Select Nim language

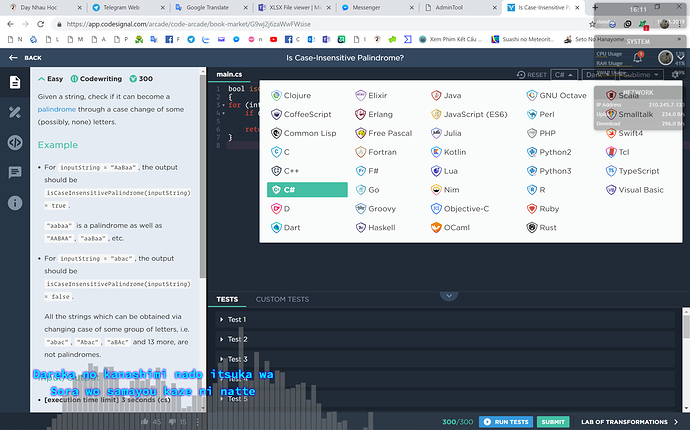[x=445, y=190]
